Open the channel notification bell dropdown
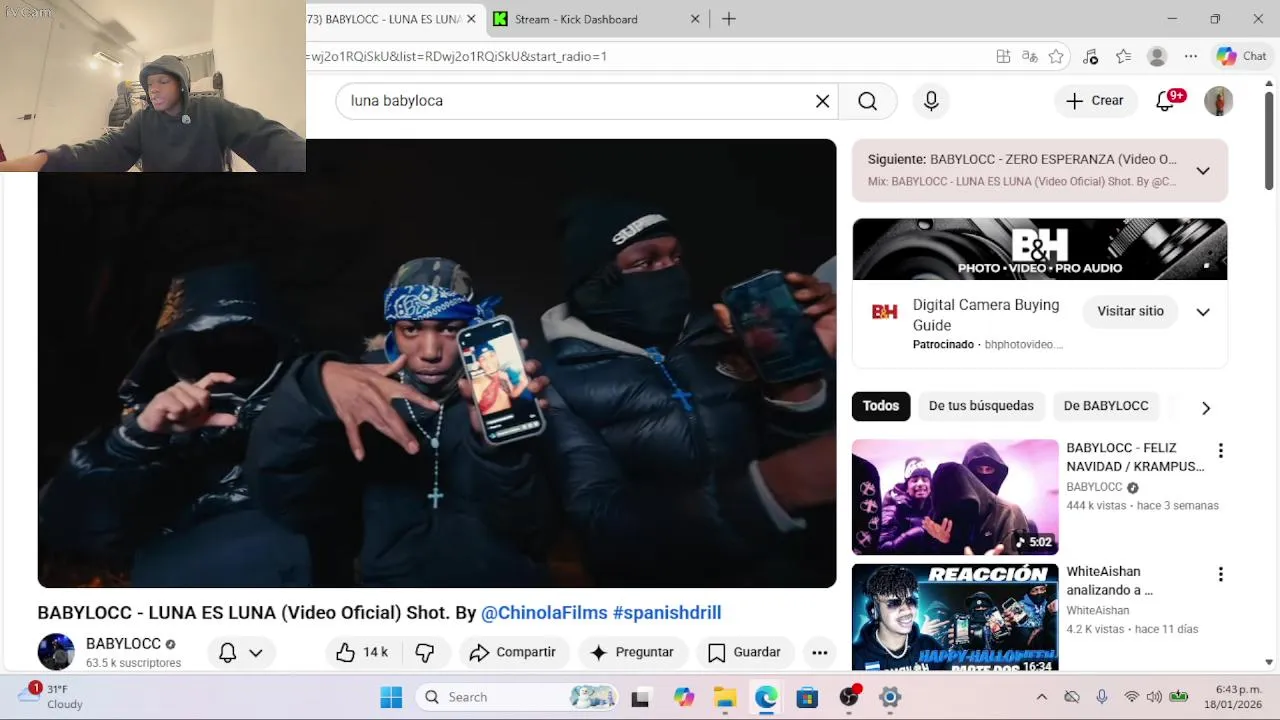 coord(241,652)
